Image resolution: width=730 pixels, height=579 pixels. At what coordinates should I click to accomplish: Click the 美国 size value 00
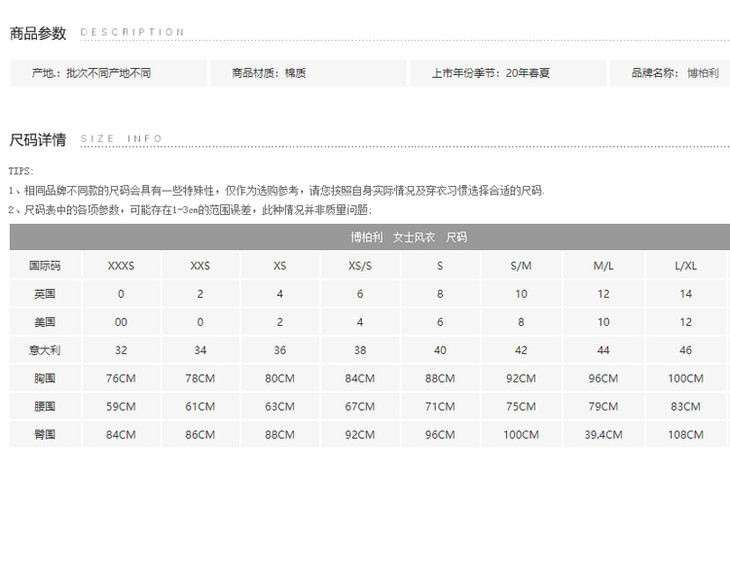[121, 322]
